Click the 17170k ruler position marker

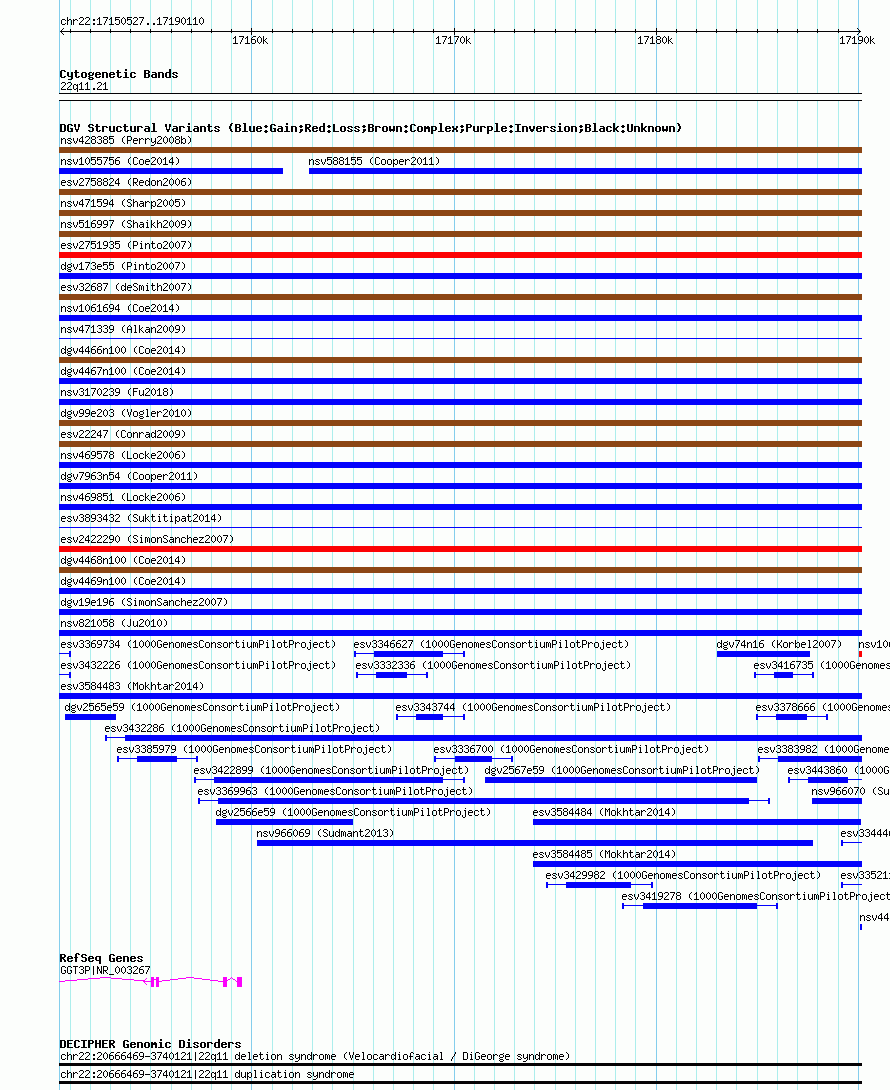(x=453, y=40)
